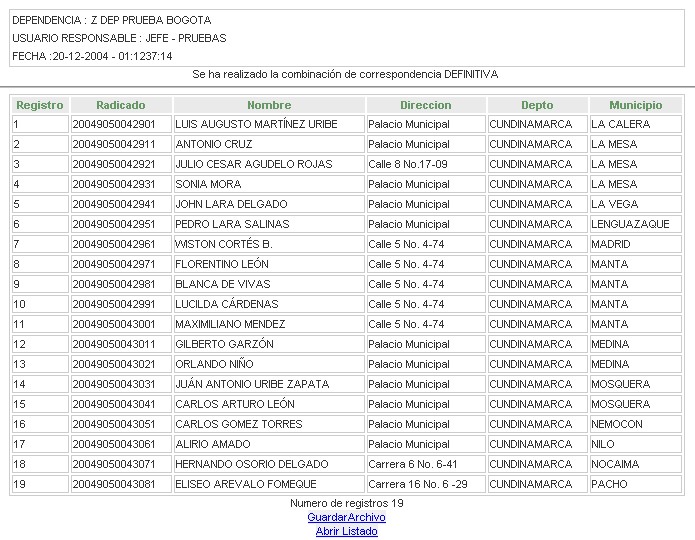Screen dimensions: 695x540
Task: Click municipality LENGUAZAQUE
Action: click(630, 224)
